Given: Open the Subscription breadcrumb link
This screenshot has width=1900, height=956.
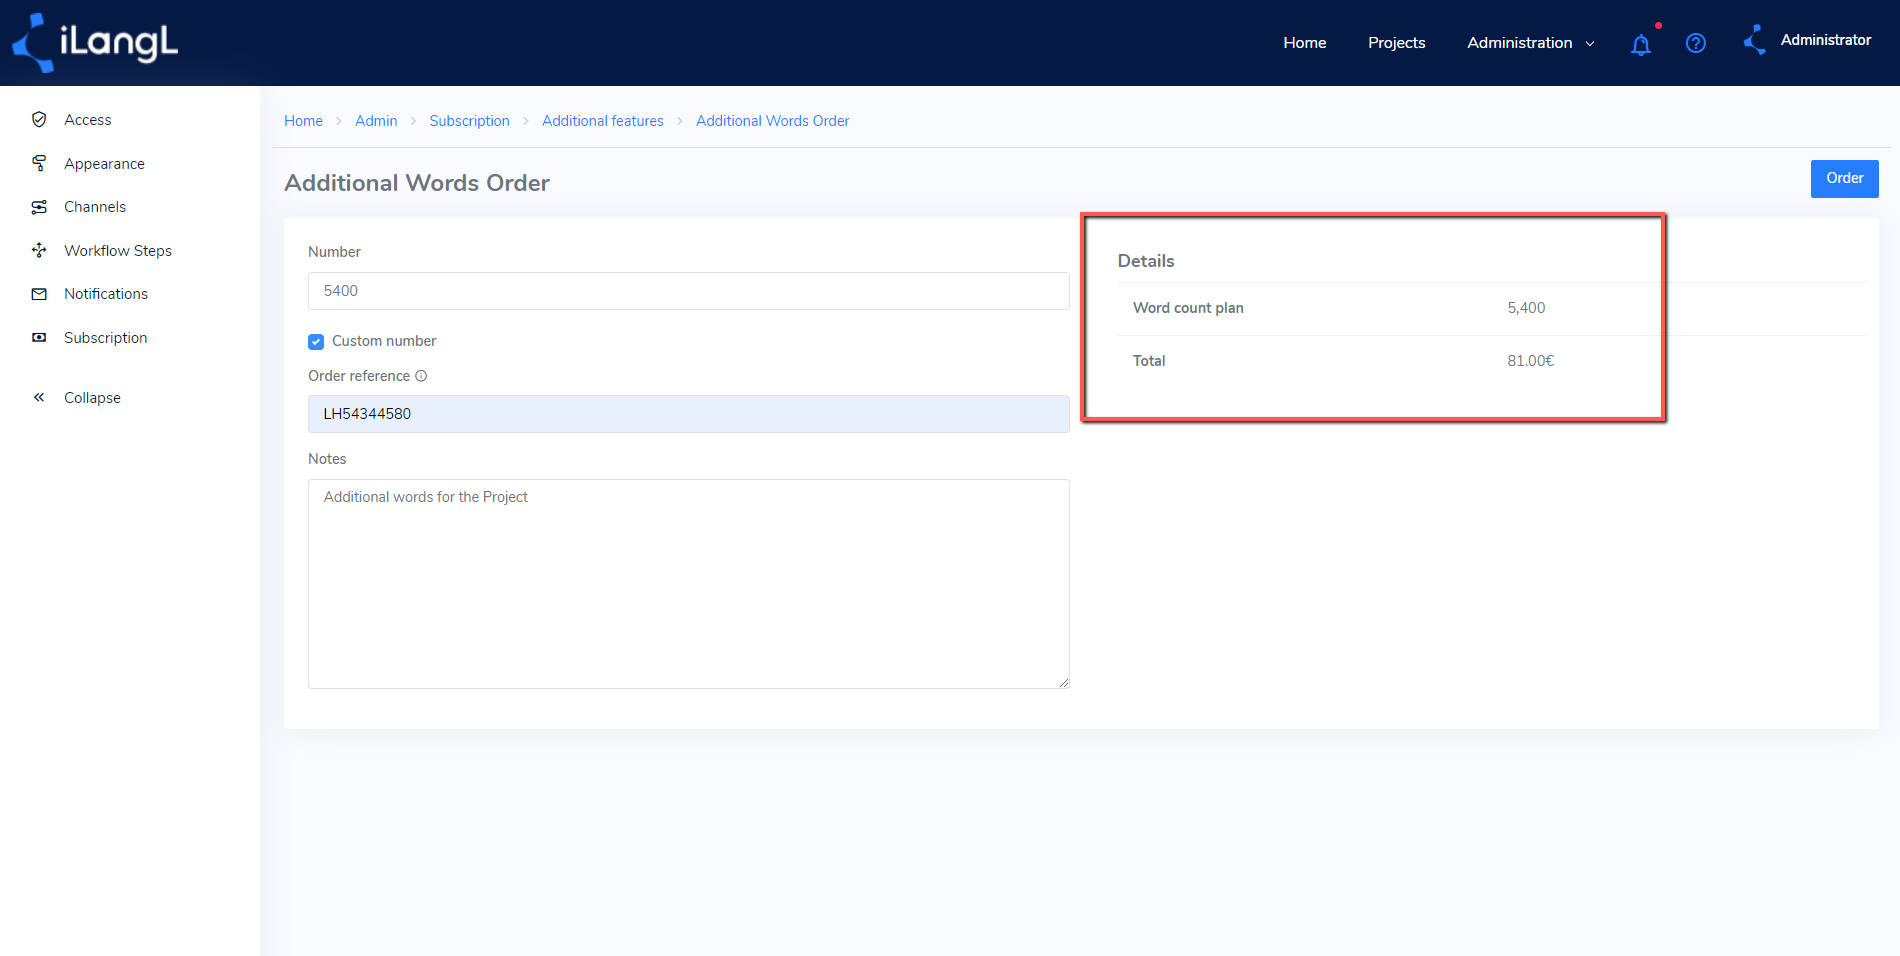Looking at the screenshot, I should [469, 121].
